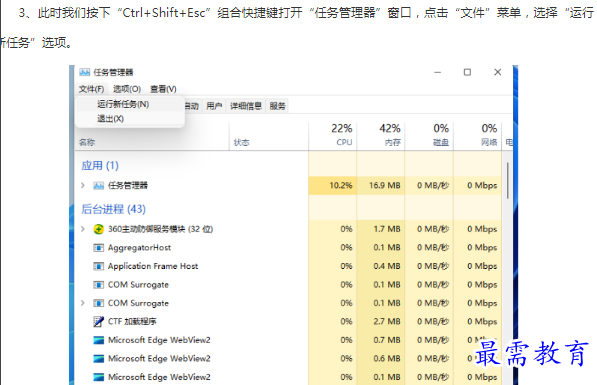Click the 2.7 MB memory value

(387, 321)
